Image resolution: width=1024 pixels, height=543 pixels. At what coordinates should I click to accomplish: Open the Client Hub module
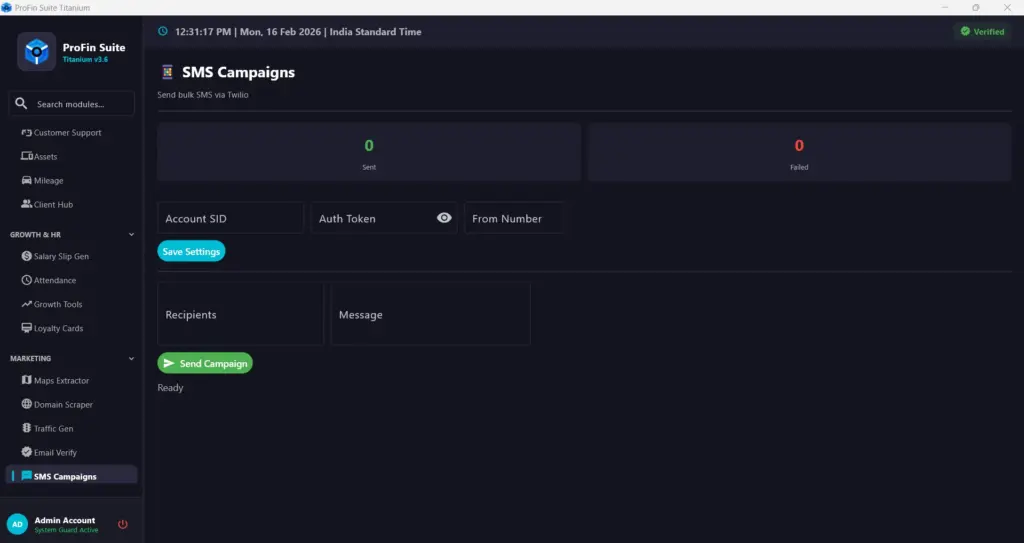[x=71, y=205]
